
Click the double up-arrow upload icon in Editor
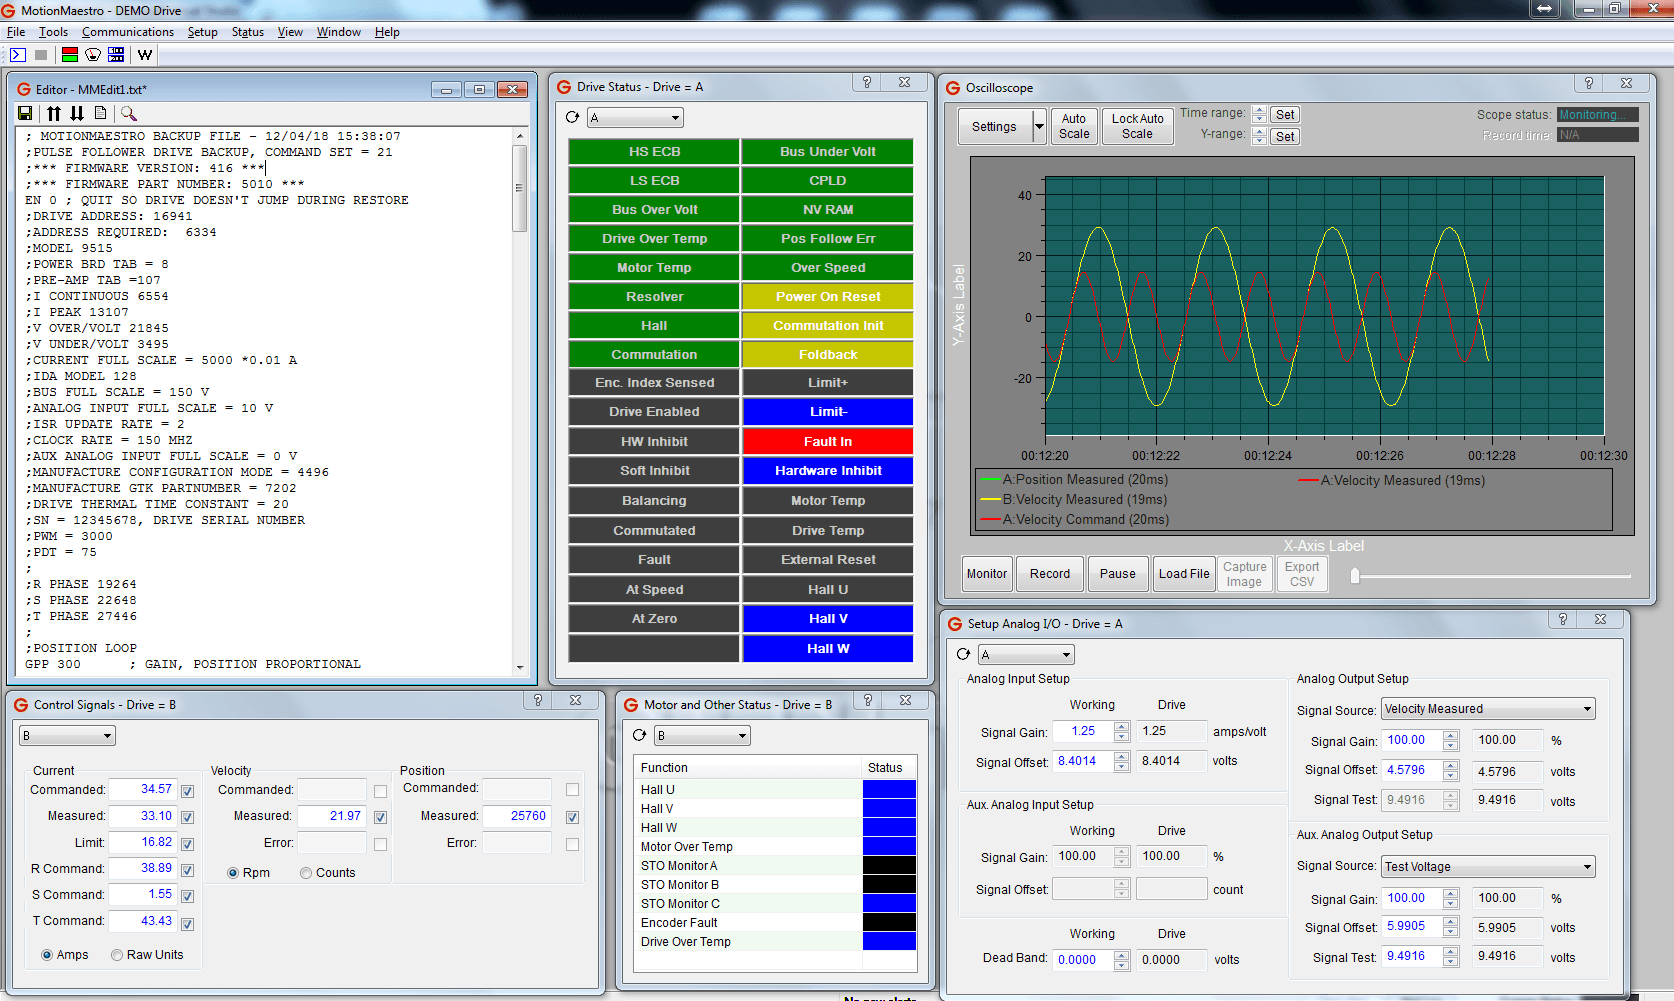[x=54, y=114]
